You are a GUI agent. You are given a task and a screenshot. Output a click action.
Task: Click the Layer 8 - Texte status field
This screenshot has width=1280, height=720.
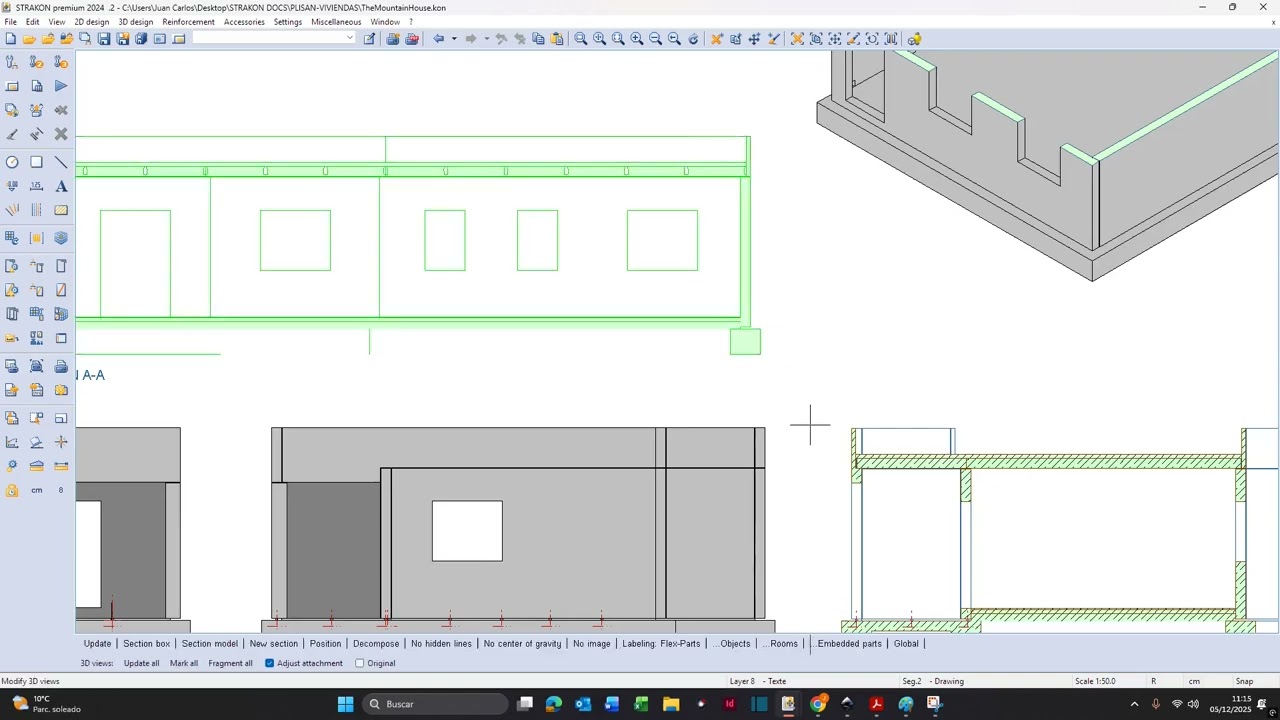click(757, 681)
